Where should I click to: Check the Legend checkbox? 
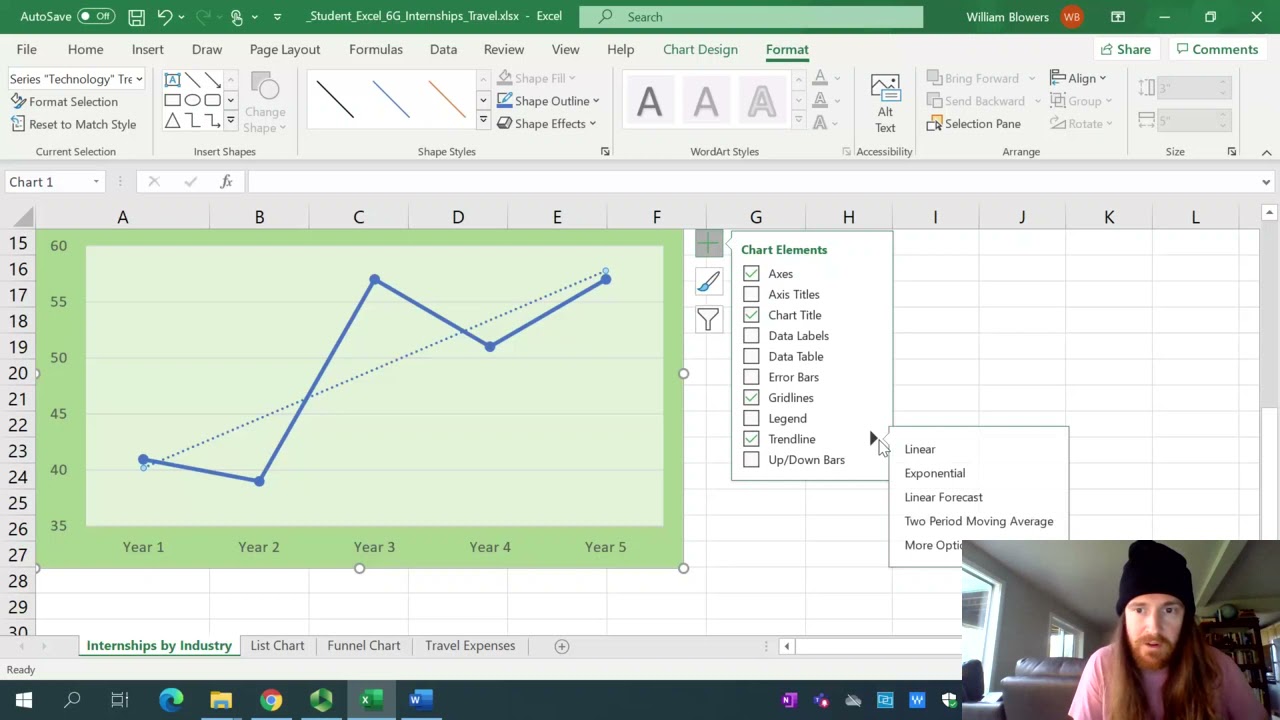click(x=751, y=418)
